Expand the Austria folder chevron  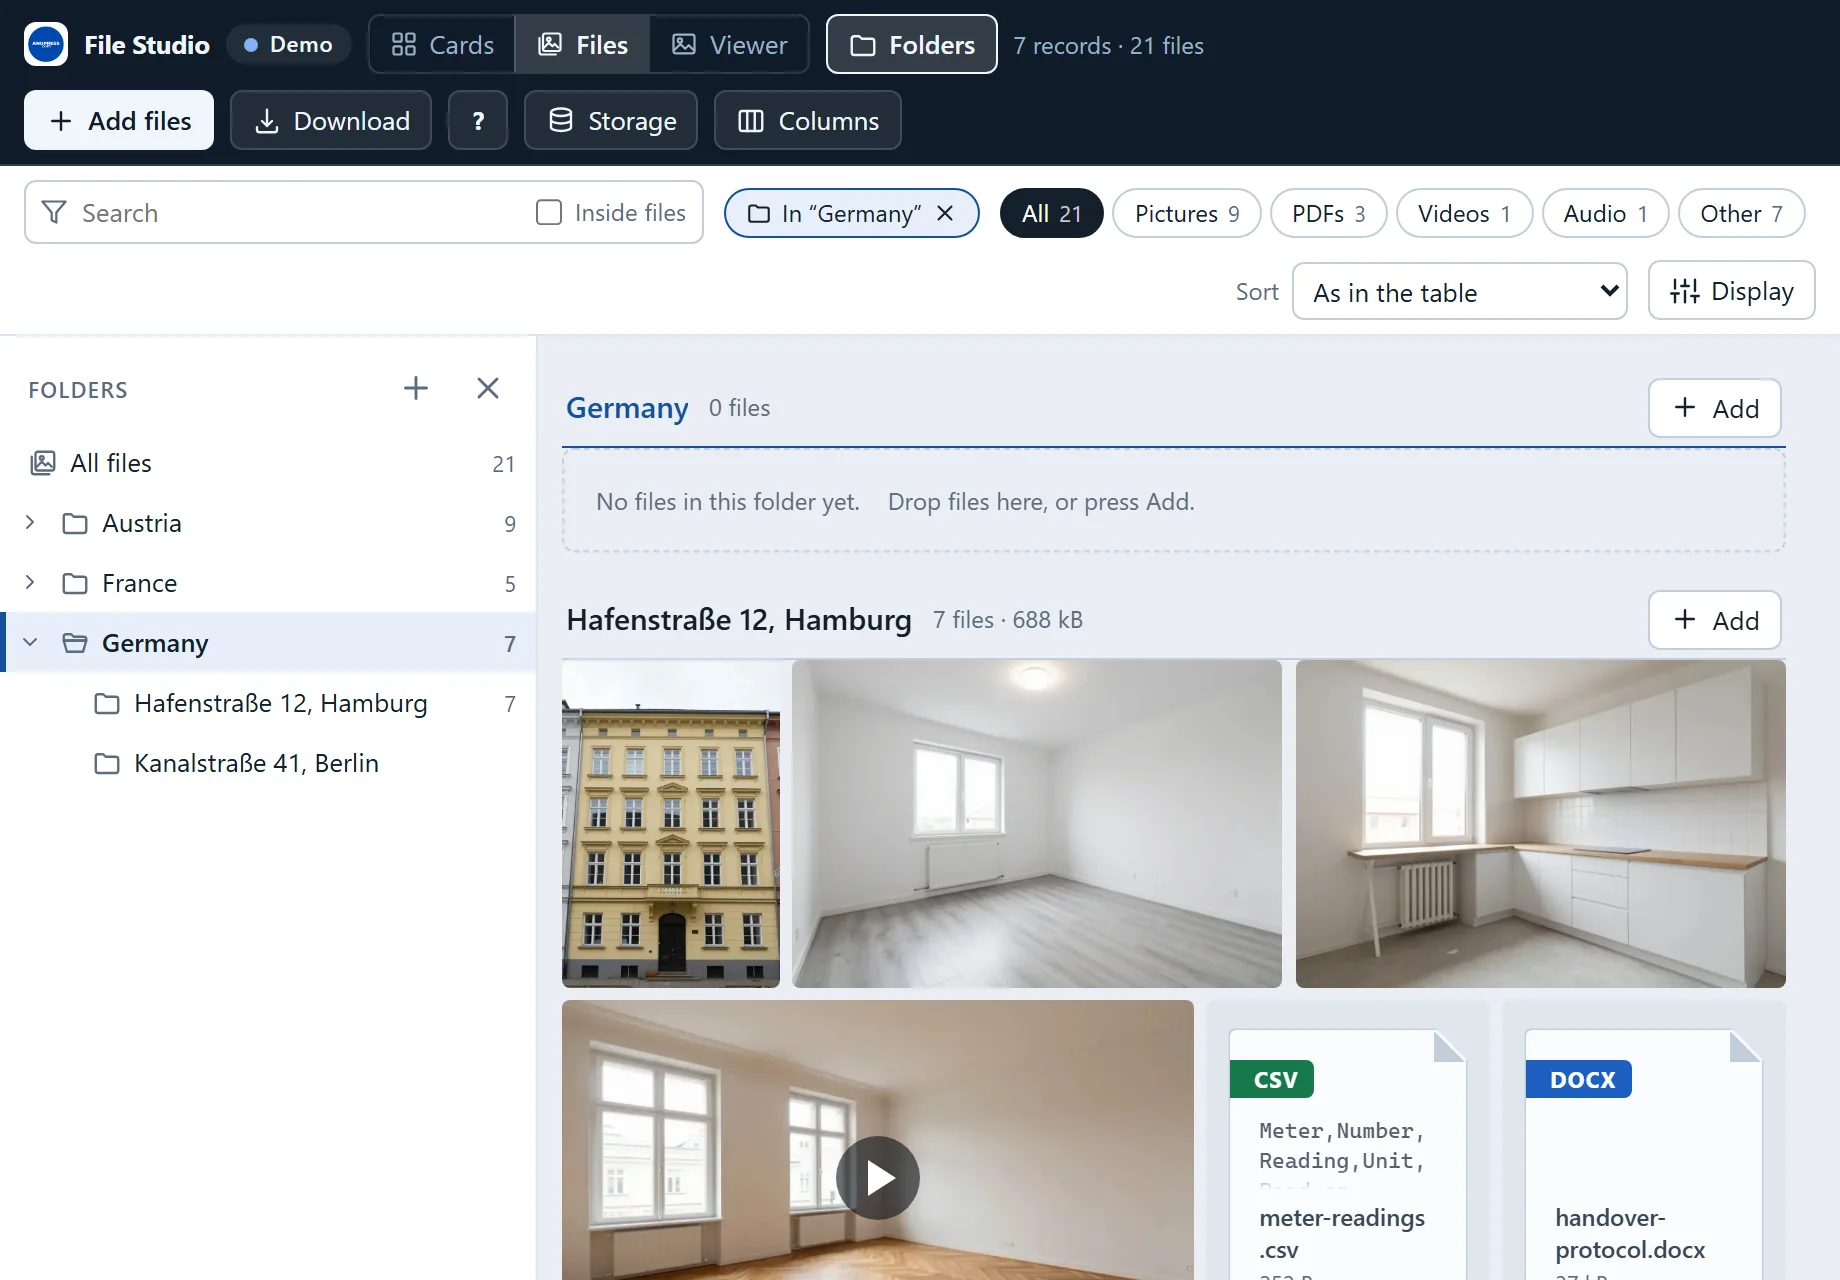pyautogui.click(x=30, y=522)
